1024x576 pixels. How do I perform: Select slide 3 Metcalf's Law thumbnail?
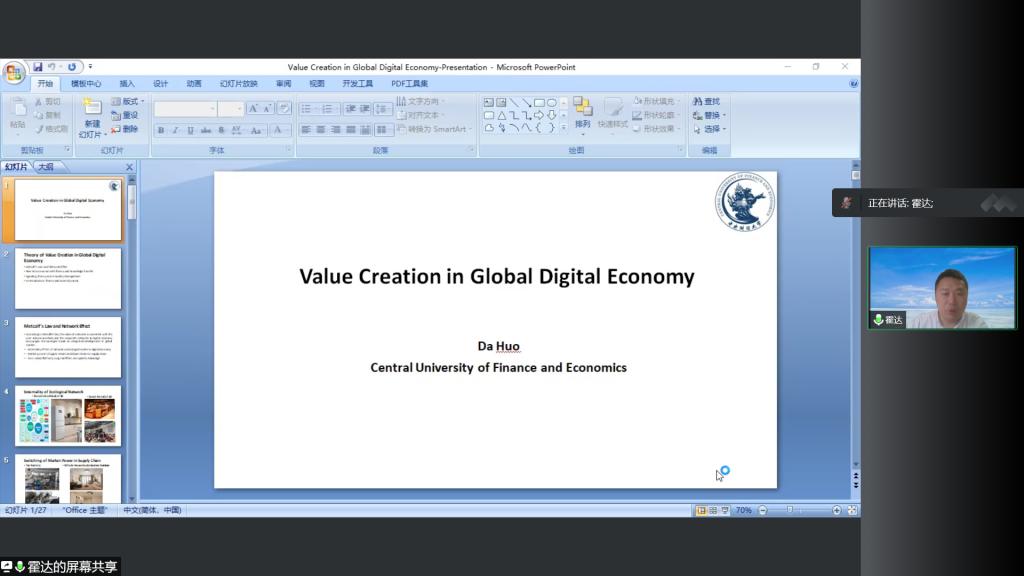67,347
